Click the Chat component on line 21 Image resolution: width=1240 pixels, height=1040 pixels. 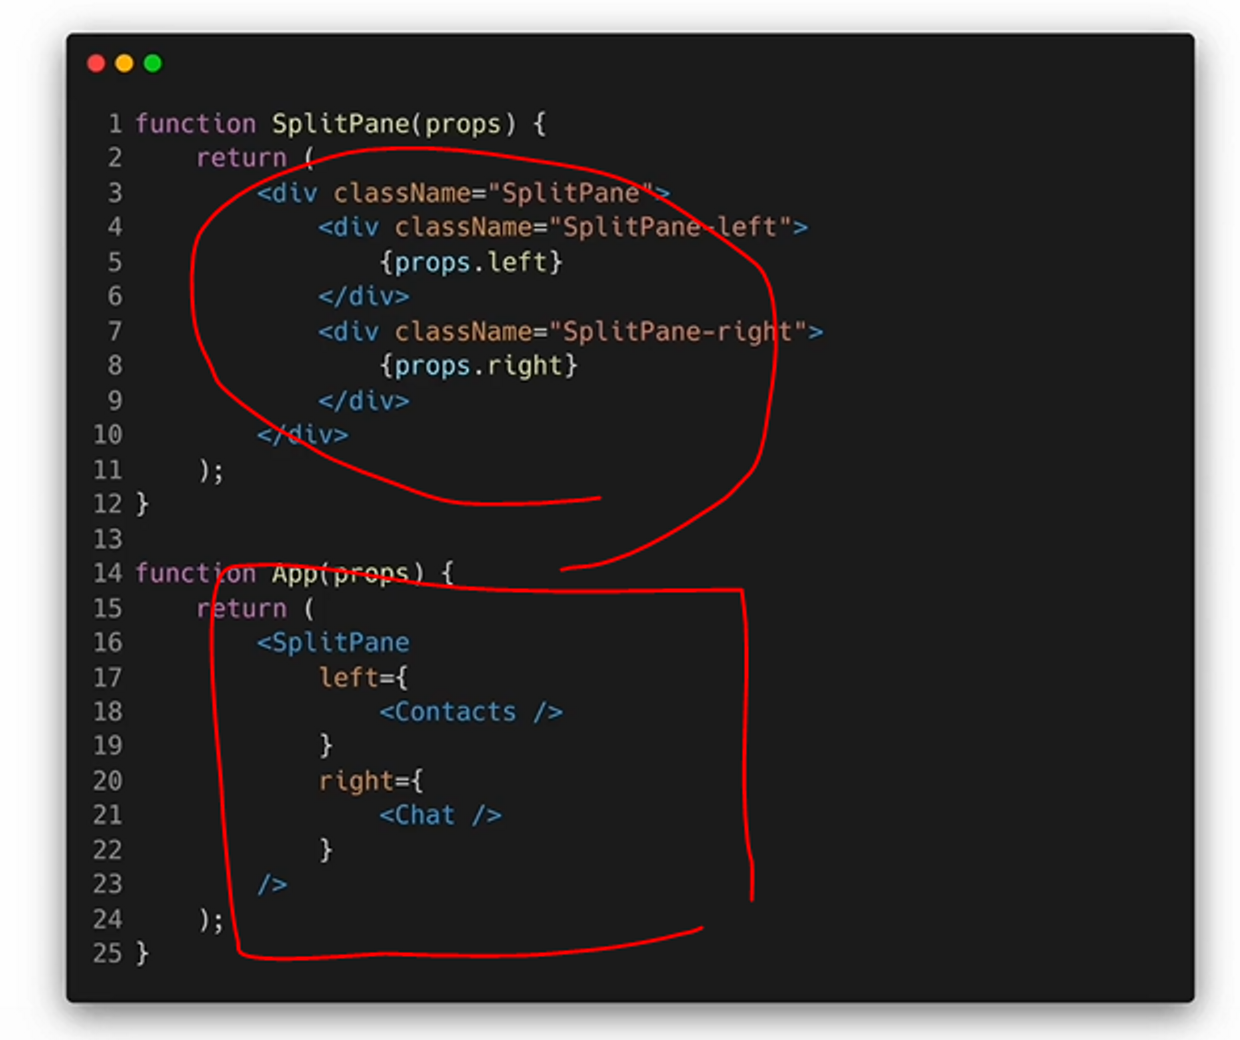[440, 815]
